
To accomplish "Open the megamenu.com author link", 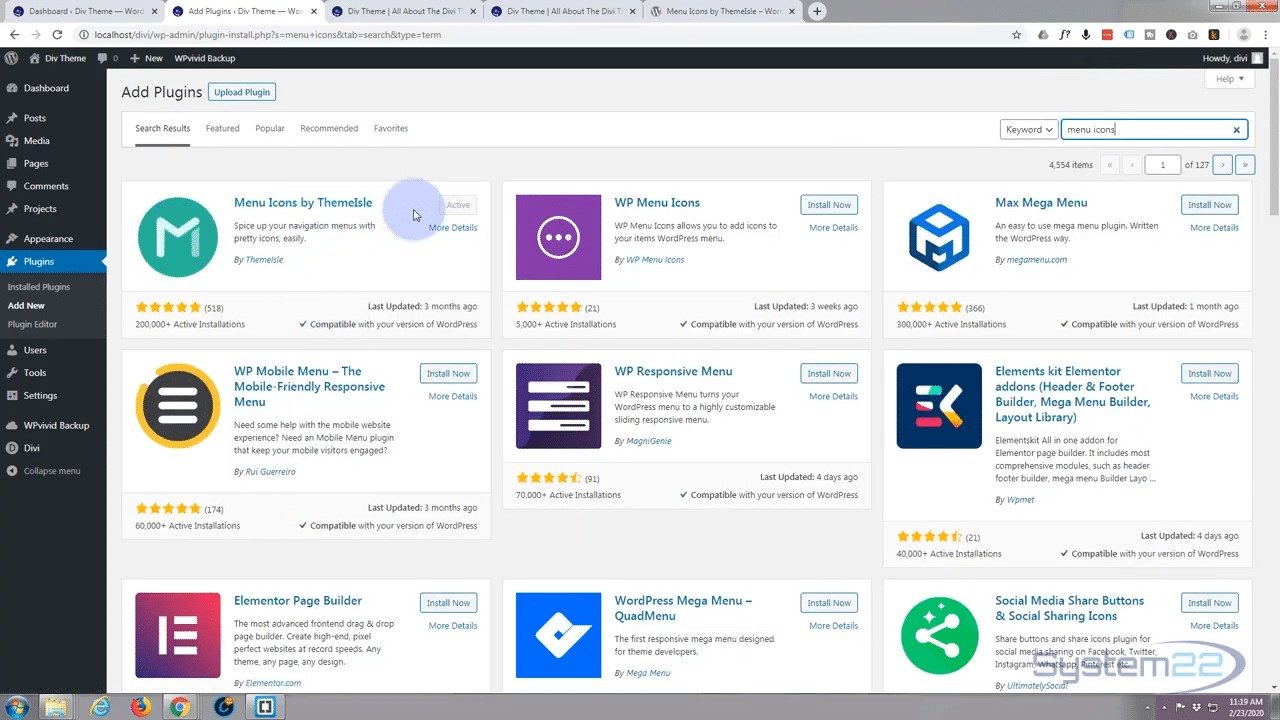I will pos(1037,260).
